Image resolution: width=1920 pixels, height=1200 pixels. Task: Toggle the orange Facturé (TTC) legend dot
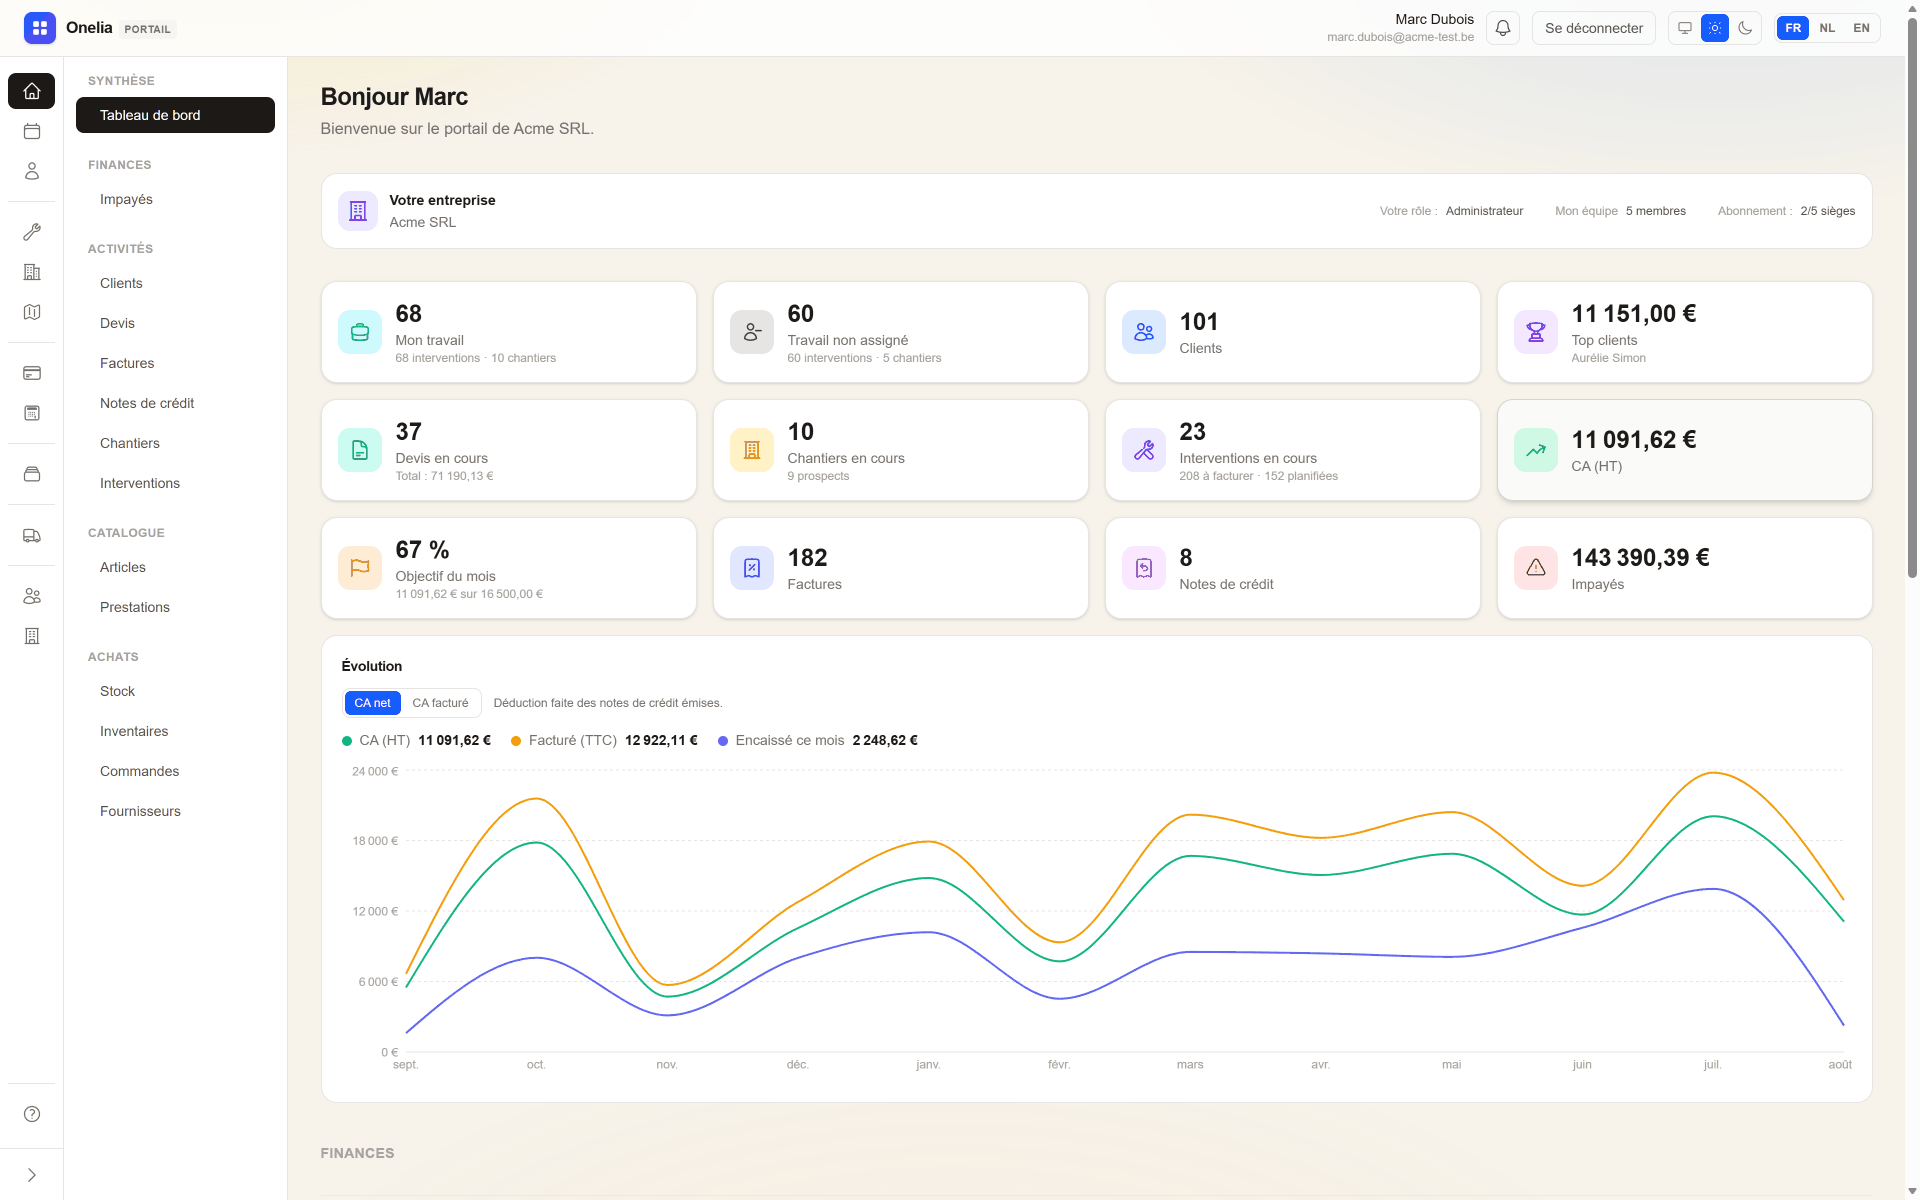point(516,741)
